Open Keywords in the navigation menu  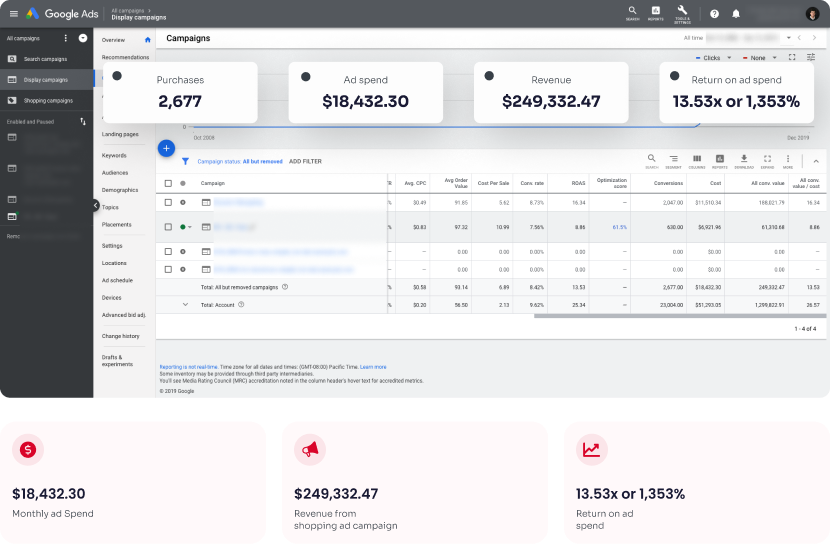click(114, 155)
